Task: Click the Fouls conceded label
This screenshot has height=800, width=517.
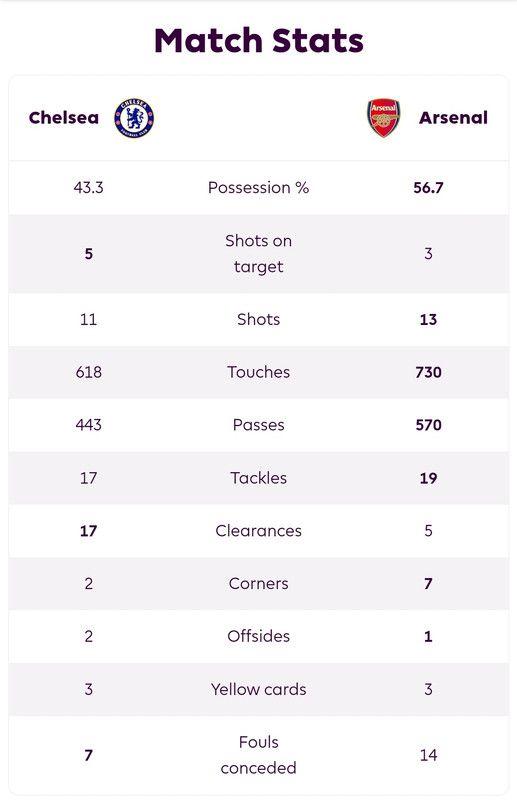Action: (x=258, y=755)
